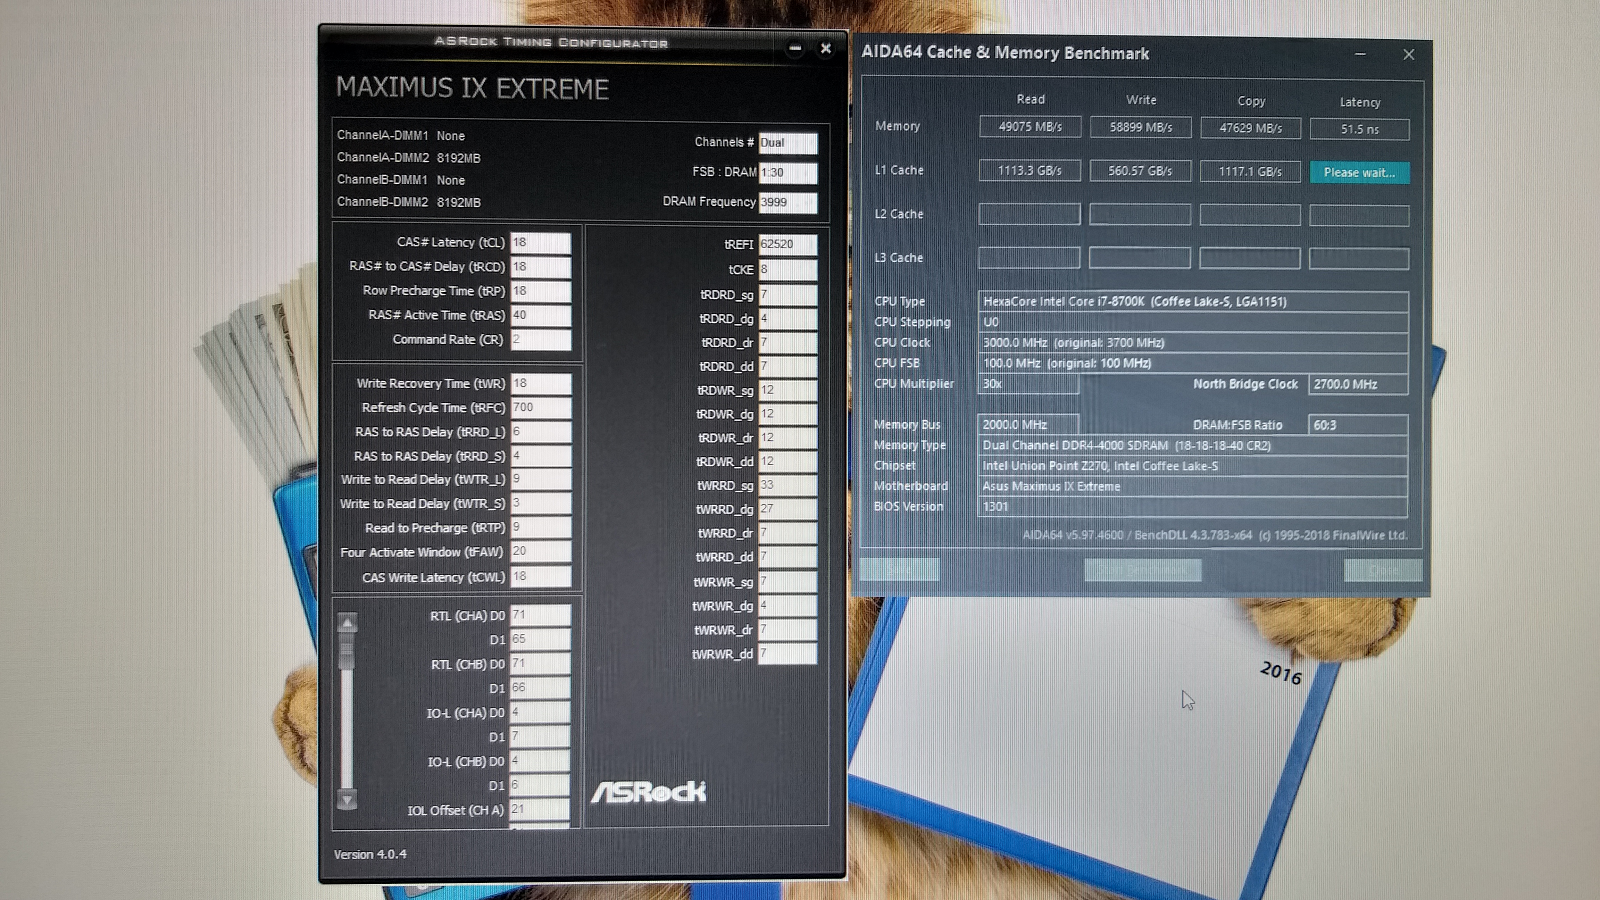Screen dimensions: 1600x900
Task: Click the CAS Write Latency (tCWL) field
Action: click(x=540, y=577)
